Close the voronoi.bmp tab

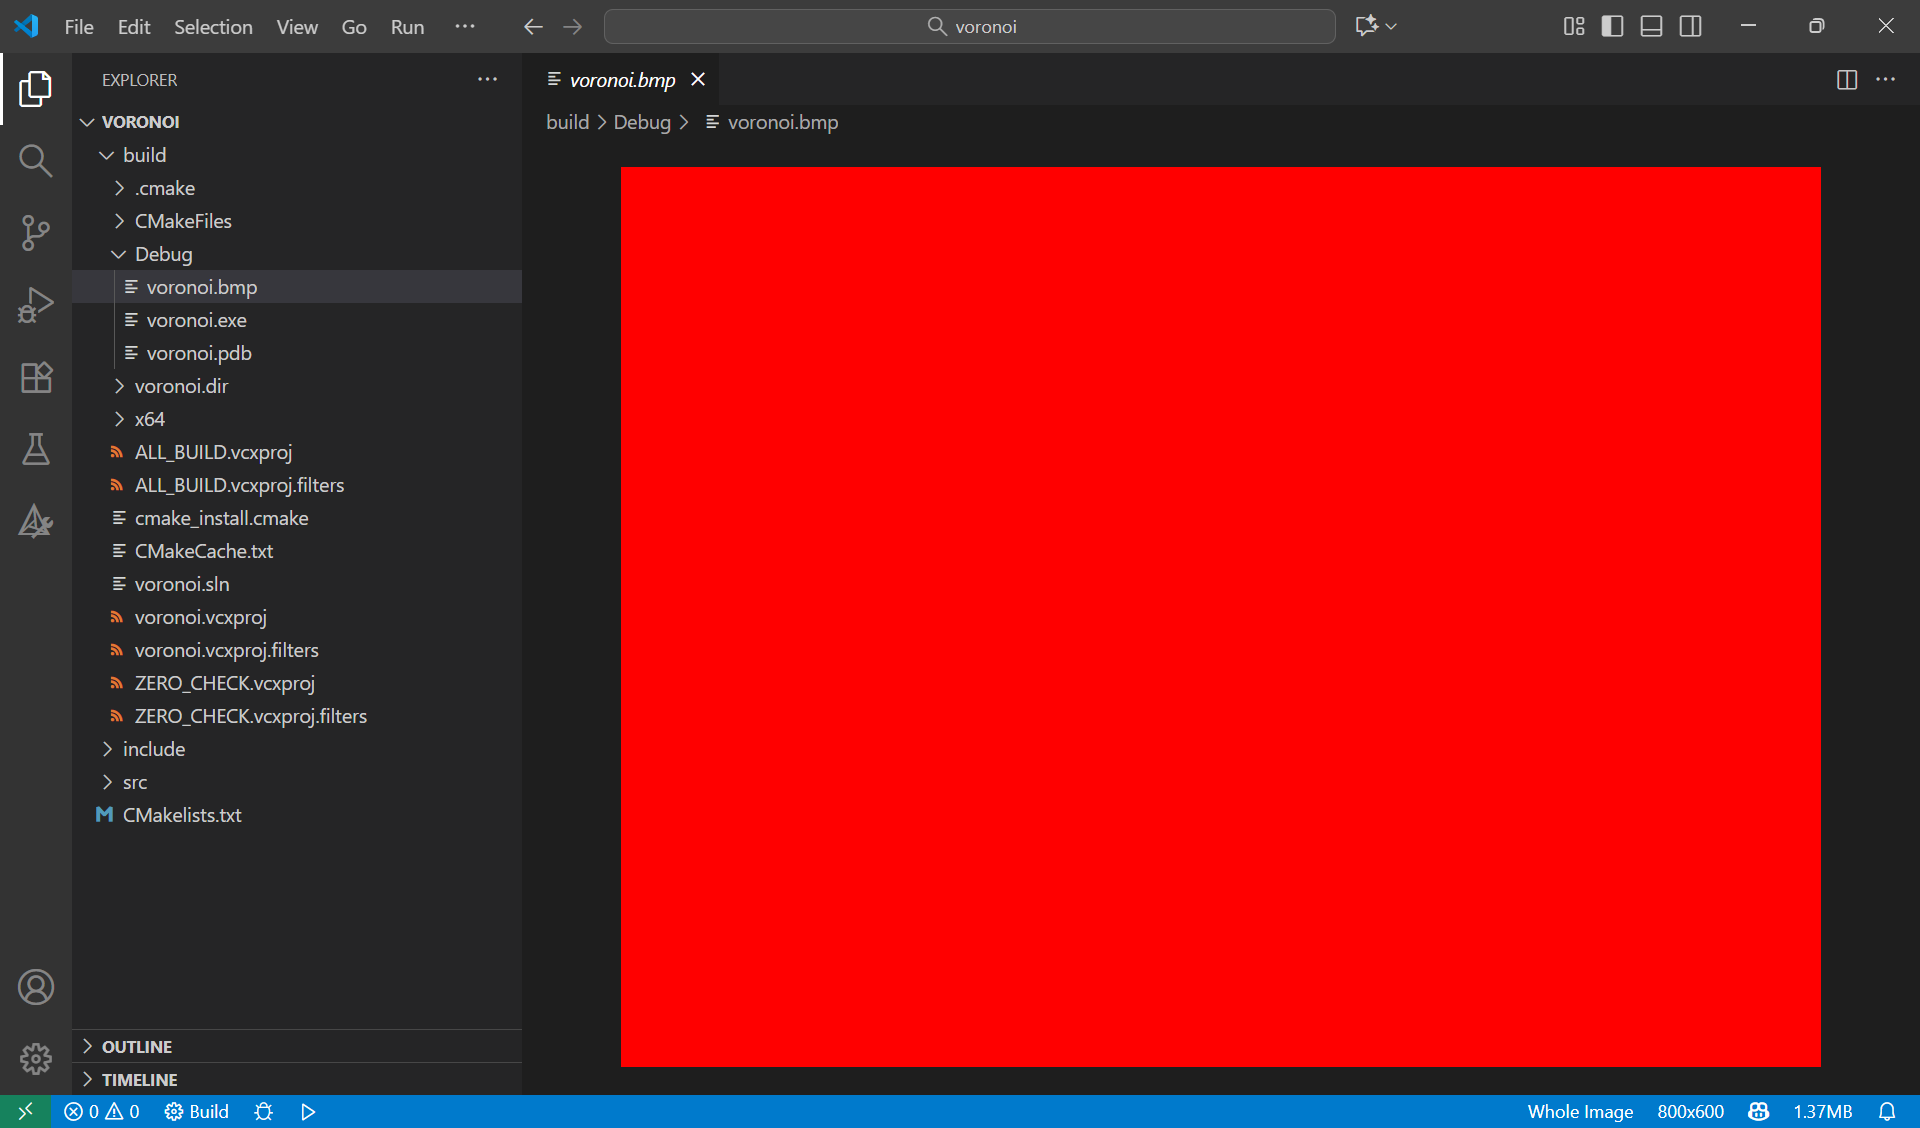698,80
